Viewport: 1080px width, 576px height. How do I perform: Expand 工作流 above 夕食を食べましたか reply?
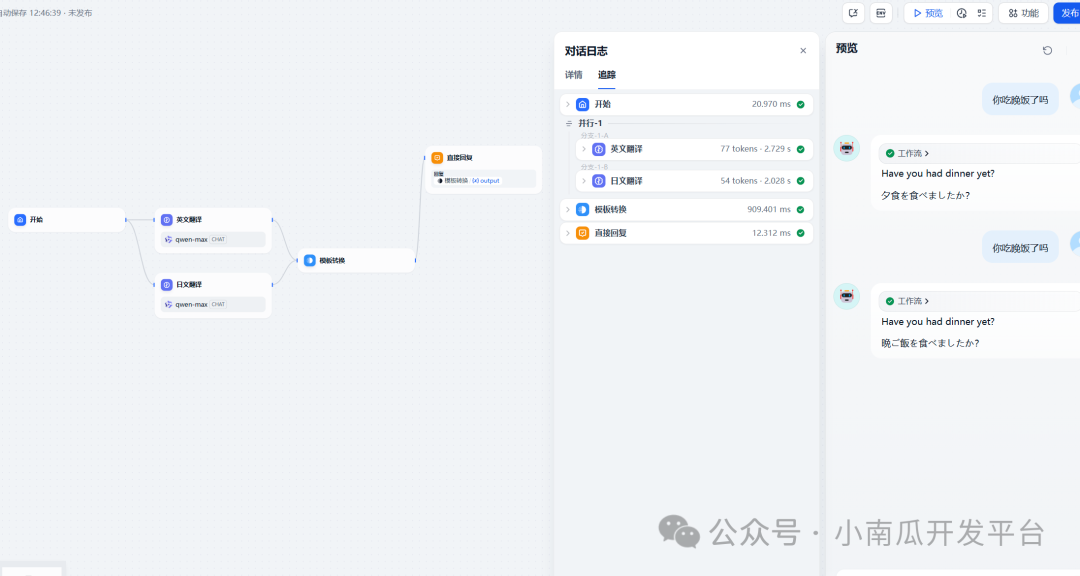pos(907,153)
